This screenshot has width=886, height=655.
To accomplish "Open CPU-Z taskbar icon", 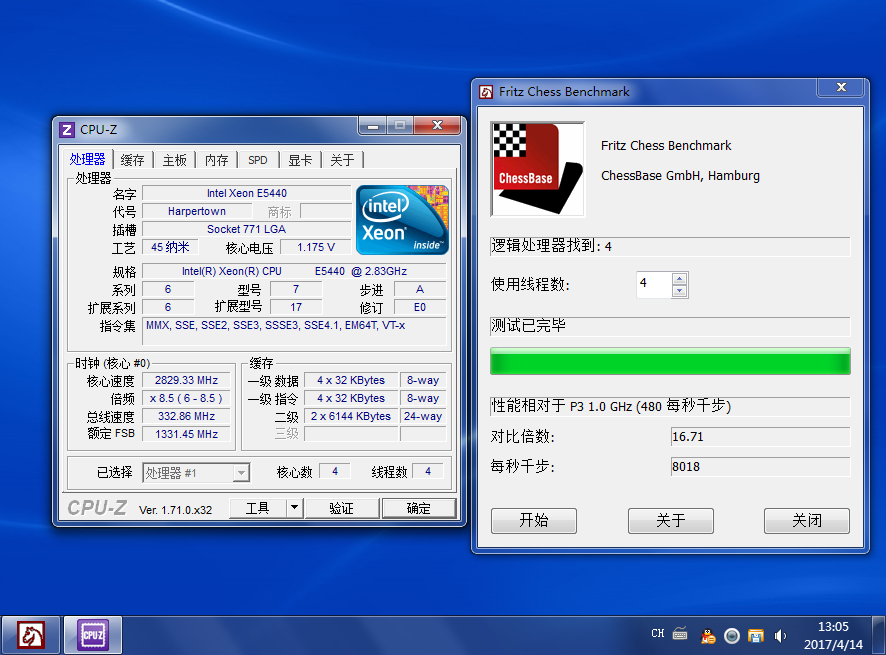I will (93, 635).
